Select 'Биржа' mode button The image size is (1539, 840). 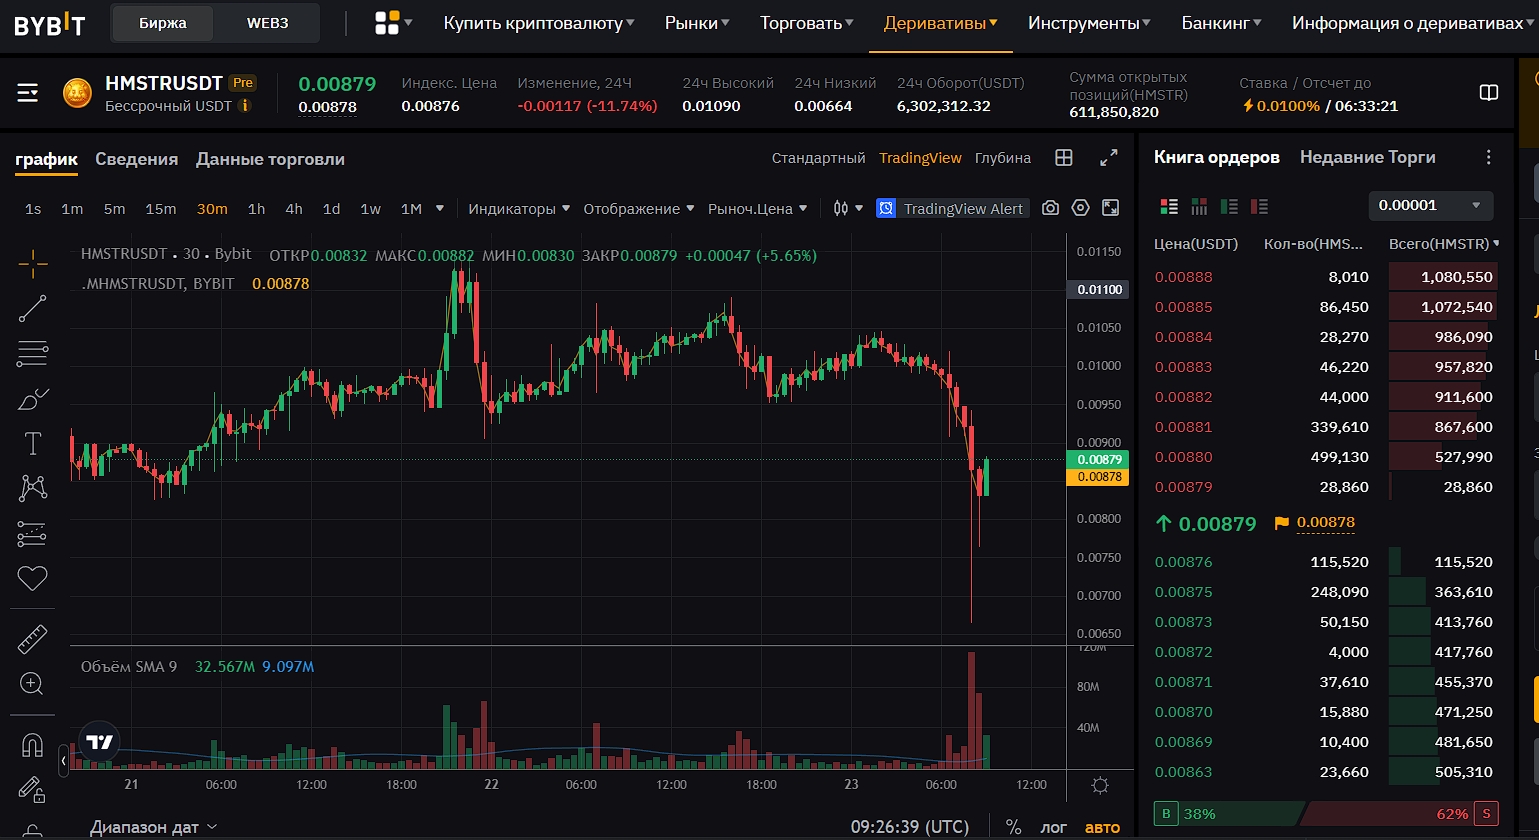pos(163,23)
